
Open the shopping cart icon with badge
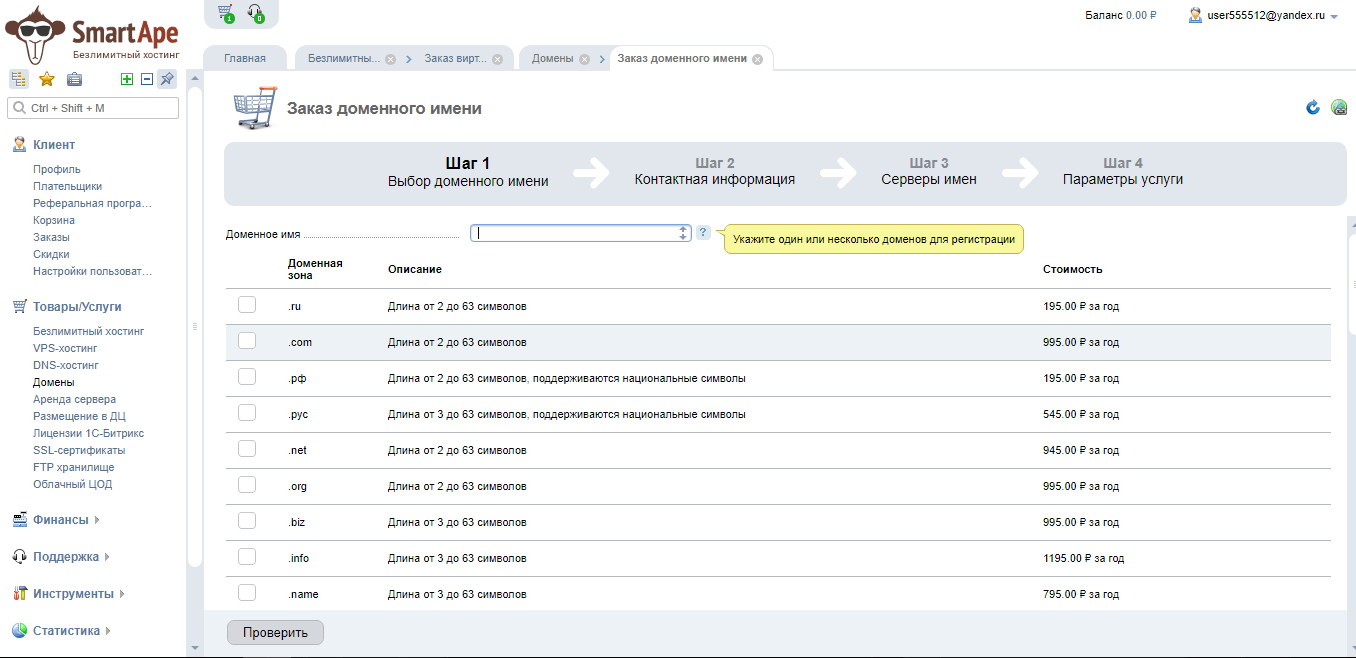[226, 13]
